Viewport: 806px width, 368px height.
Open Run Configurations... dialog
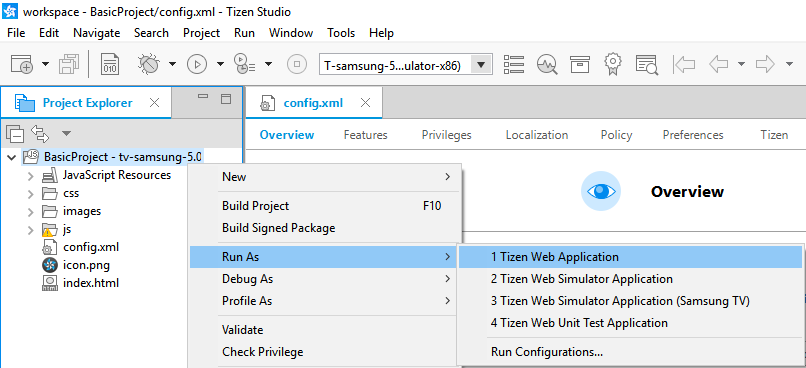631,352
